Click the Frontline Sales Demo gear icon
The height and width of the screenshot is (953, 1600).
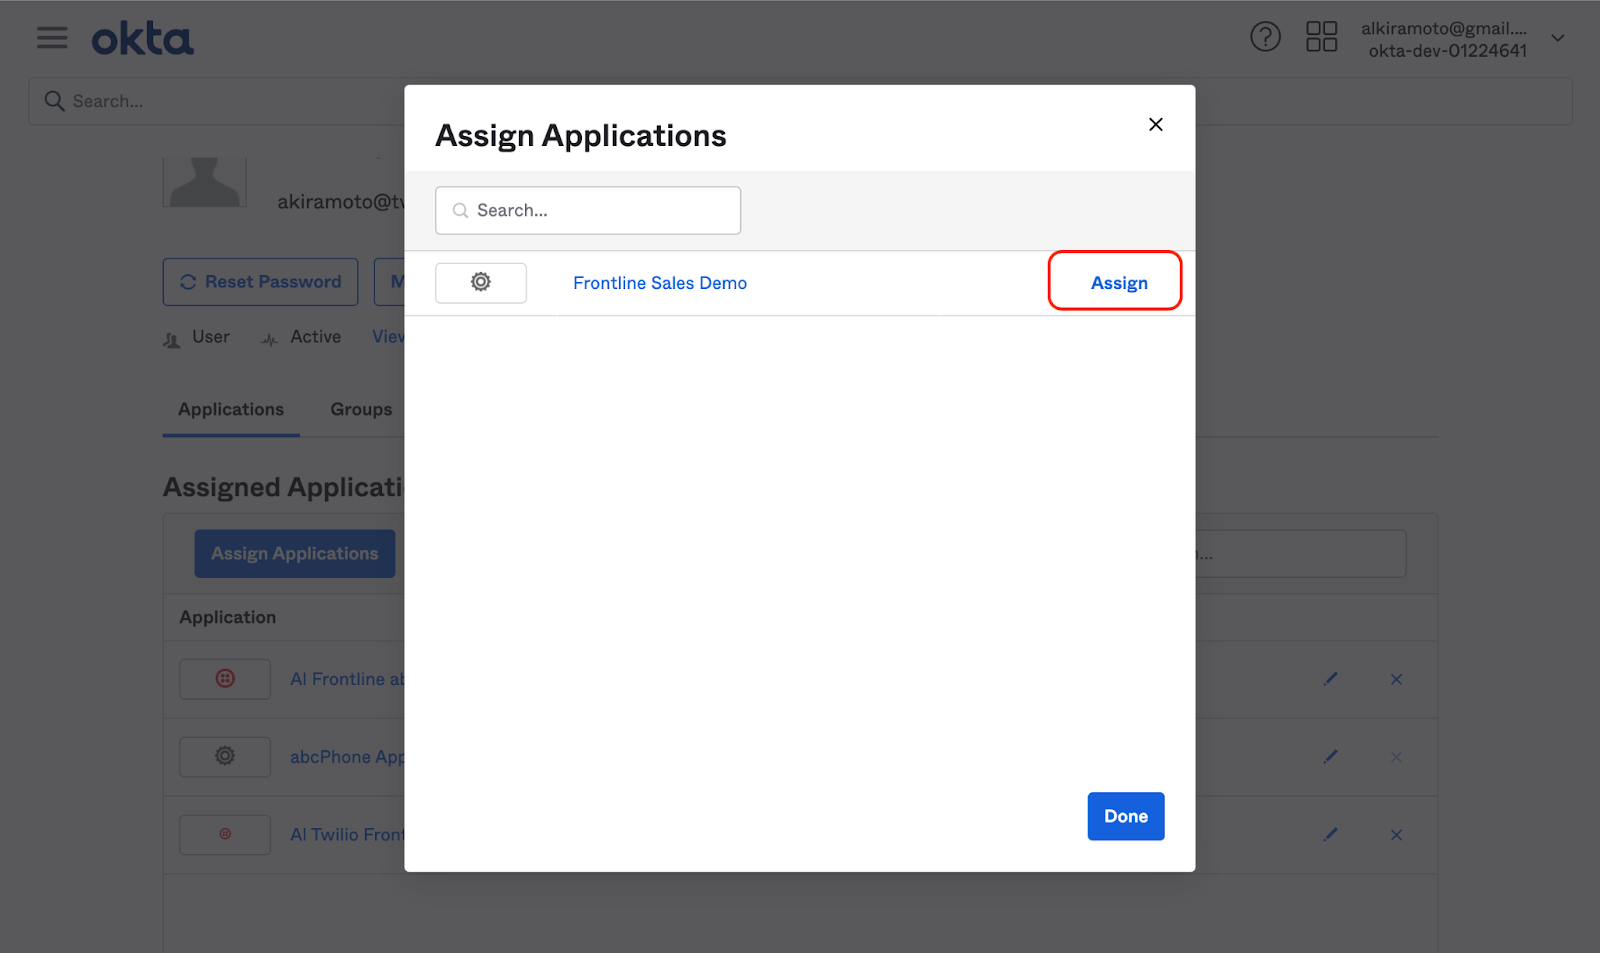(481, 283)
